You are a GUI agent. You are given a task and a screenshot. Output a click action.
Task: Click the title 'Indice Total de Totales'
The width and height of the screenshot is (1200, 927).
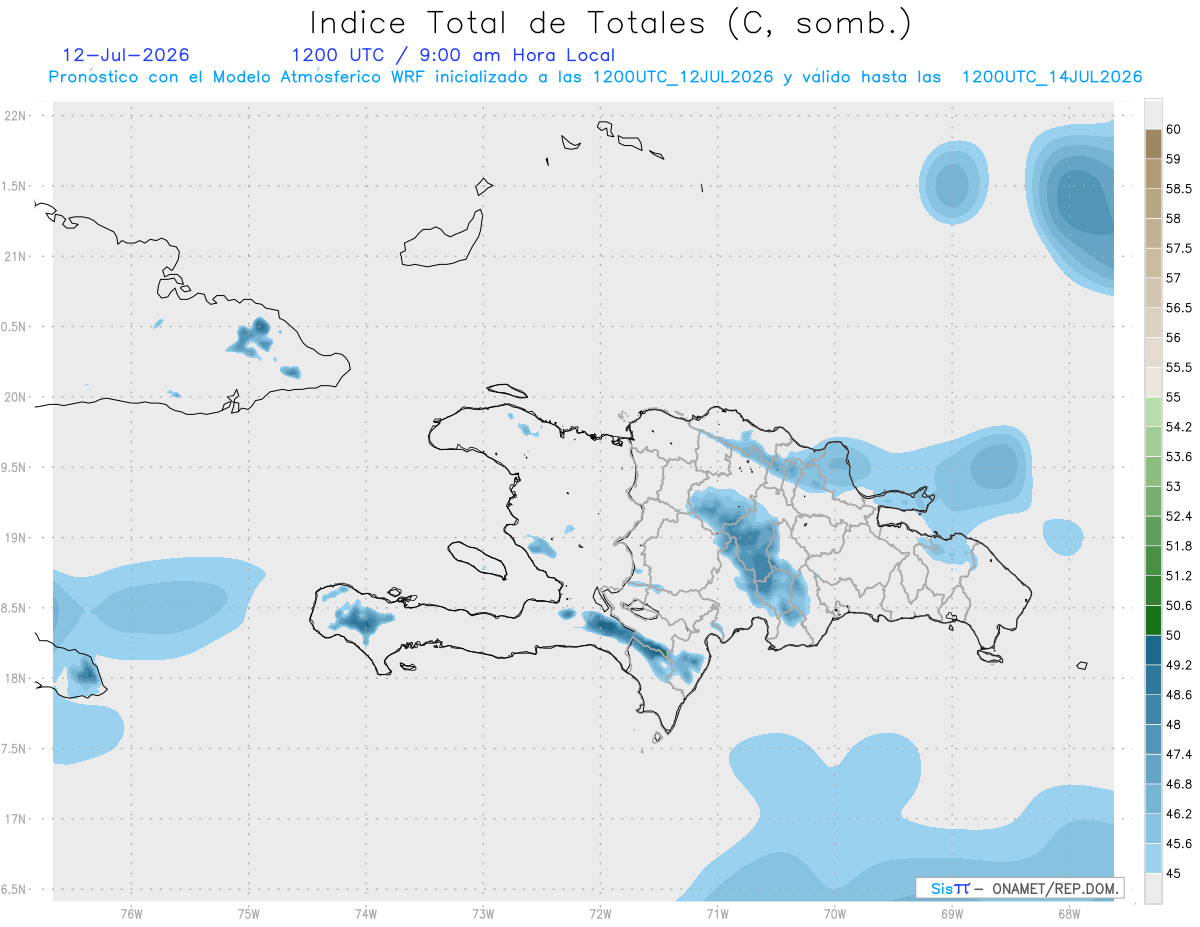506,22
